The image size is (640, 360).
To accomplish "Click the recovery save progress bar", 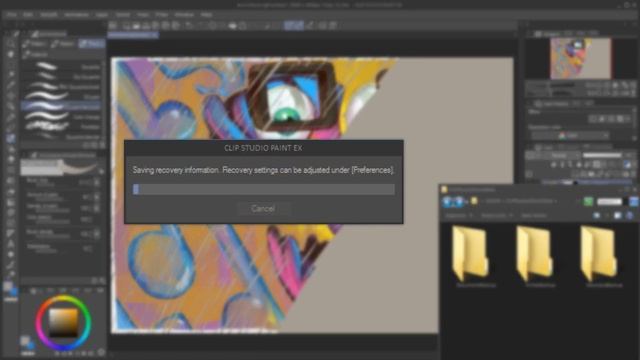I will [x=264, y=189].
